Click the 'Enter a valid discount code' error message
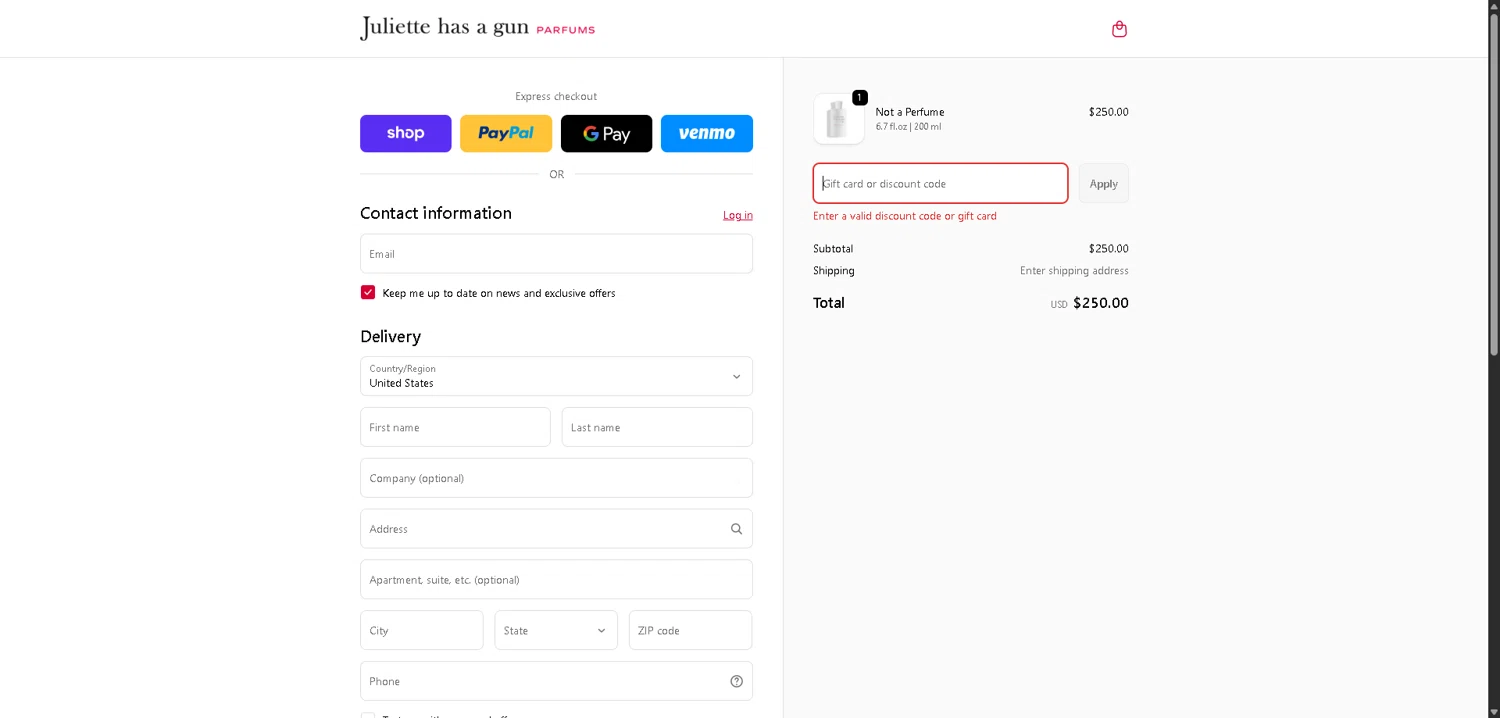This screenshot has height=718, width=1500. click(905, 216)
